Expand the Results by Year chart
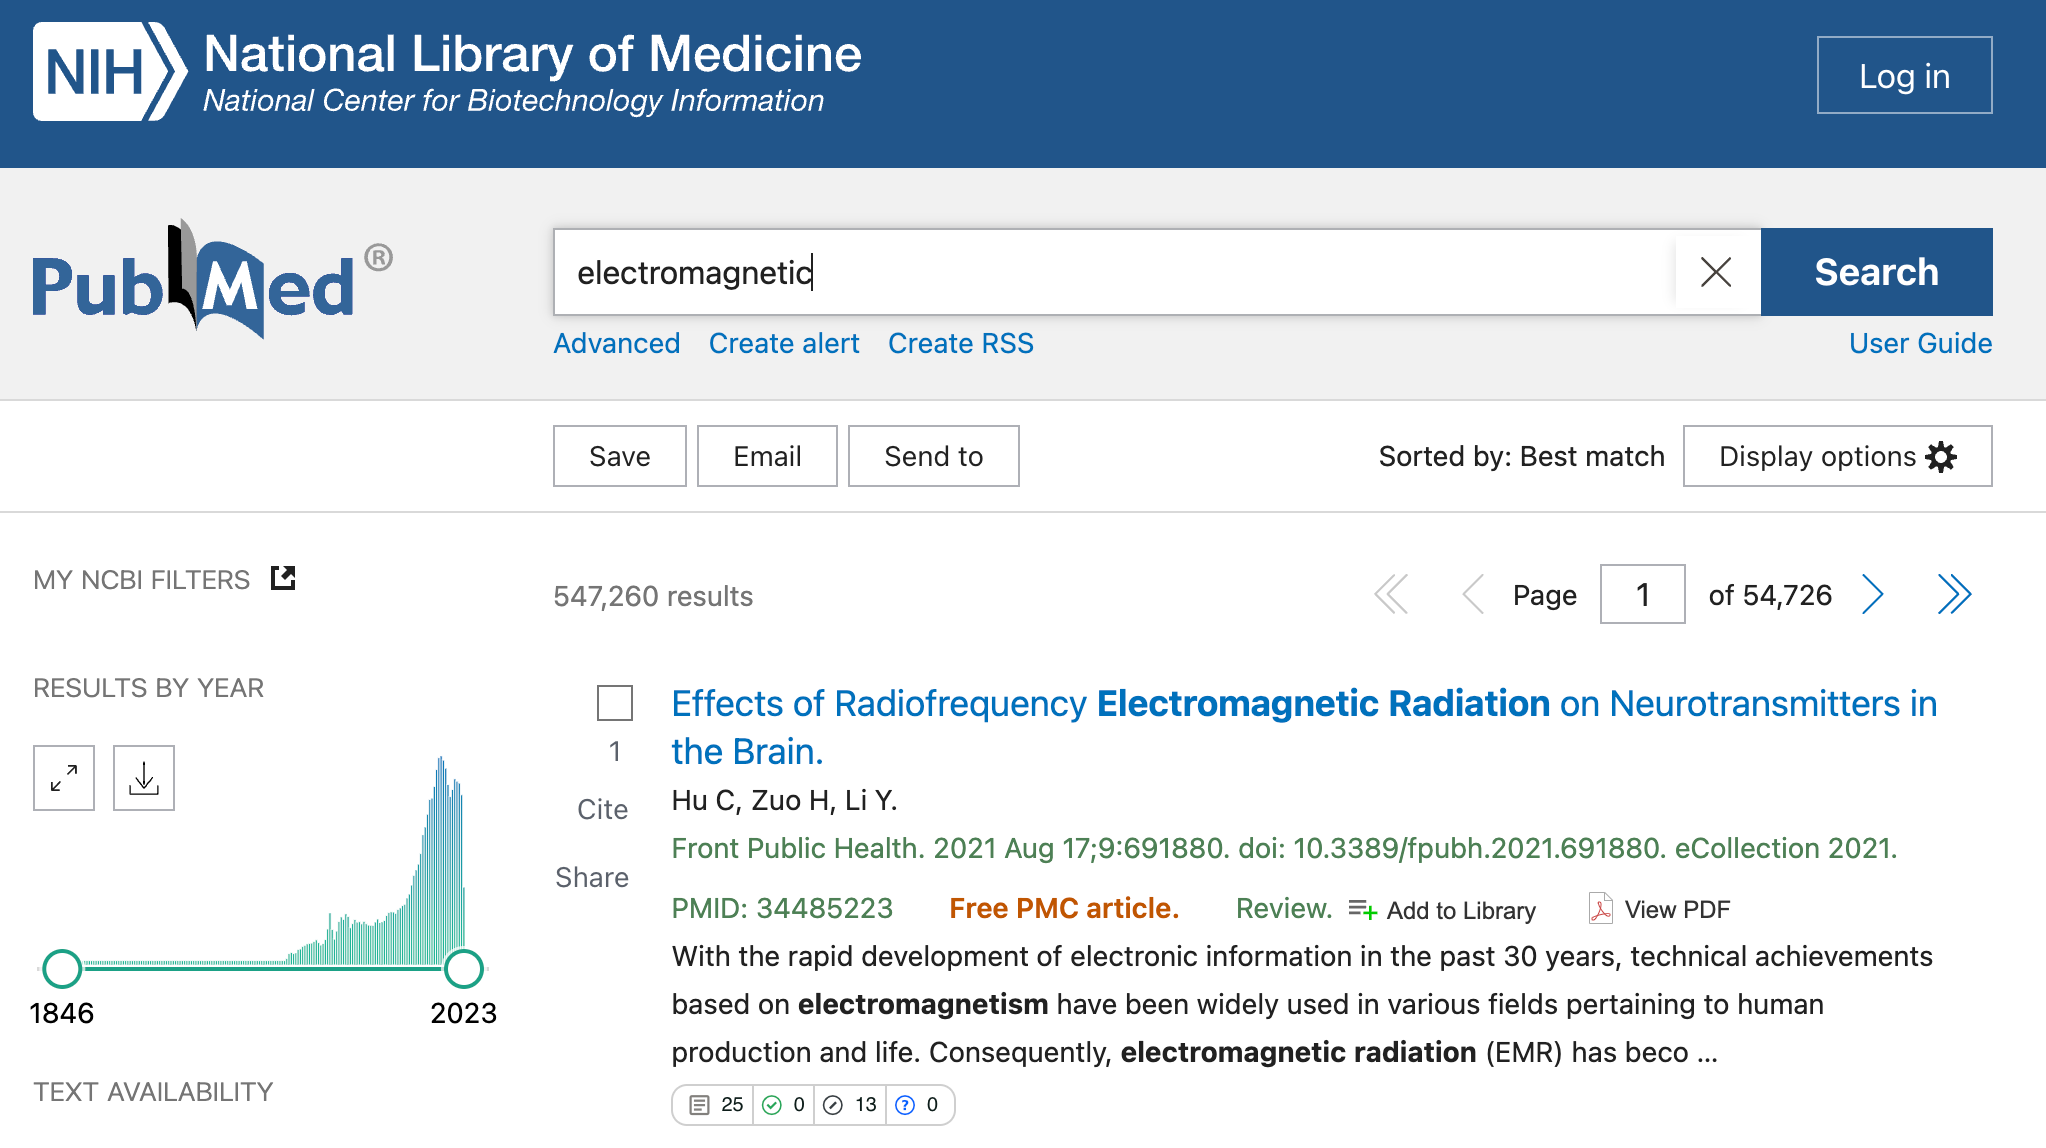The image size is (2046, 1148). [63, 778]
